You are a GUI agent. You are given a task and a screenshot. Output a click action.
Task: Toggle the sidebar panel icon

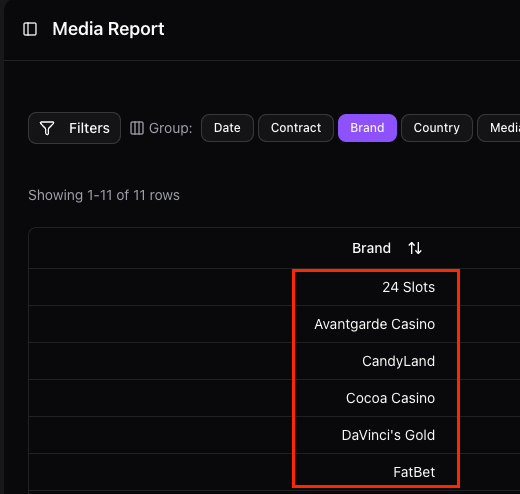click(30, 29)
